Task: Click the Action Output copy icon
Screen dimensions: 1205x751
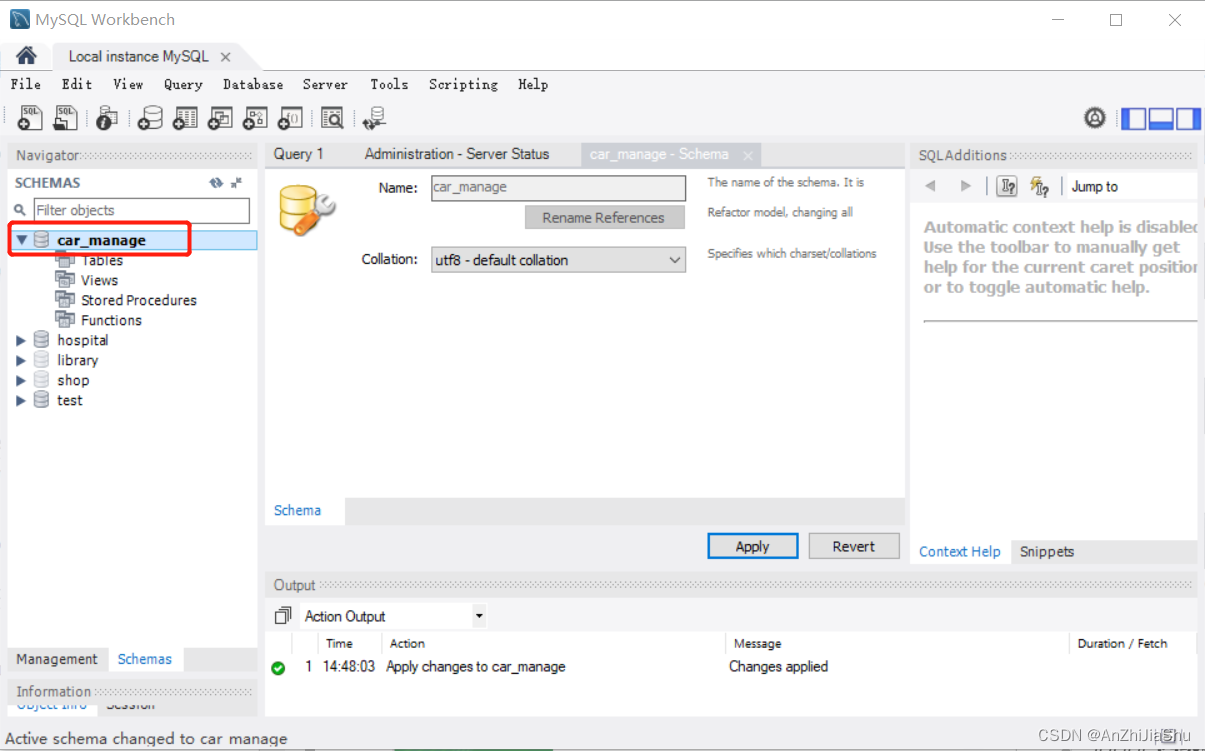Action: point(283,616)
